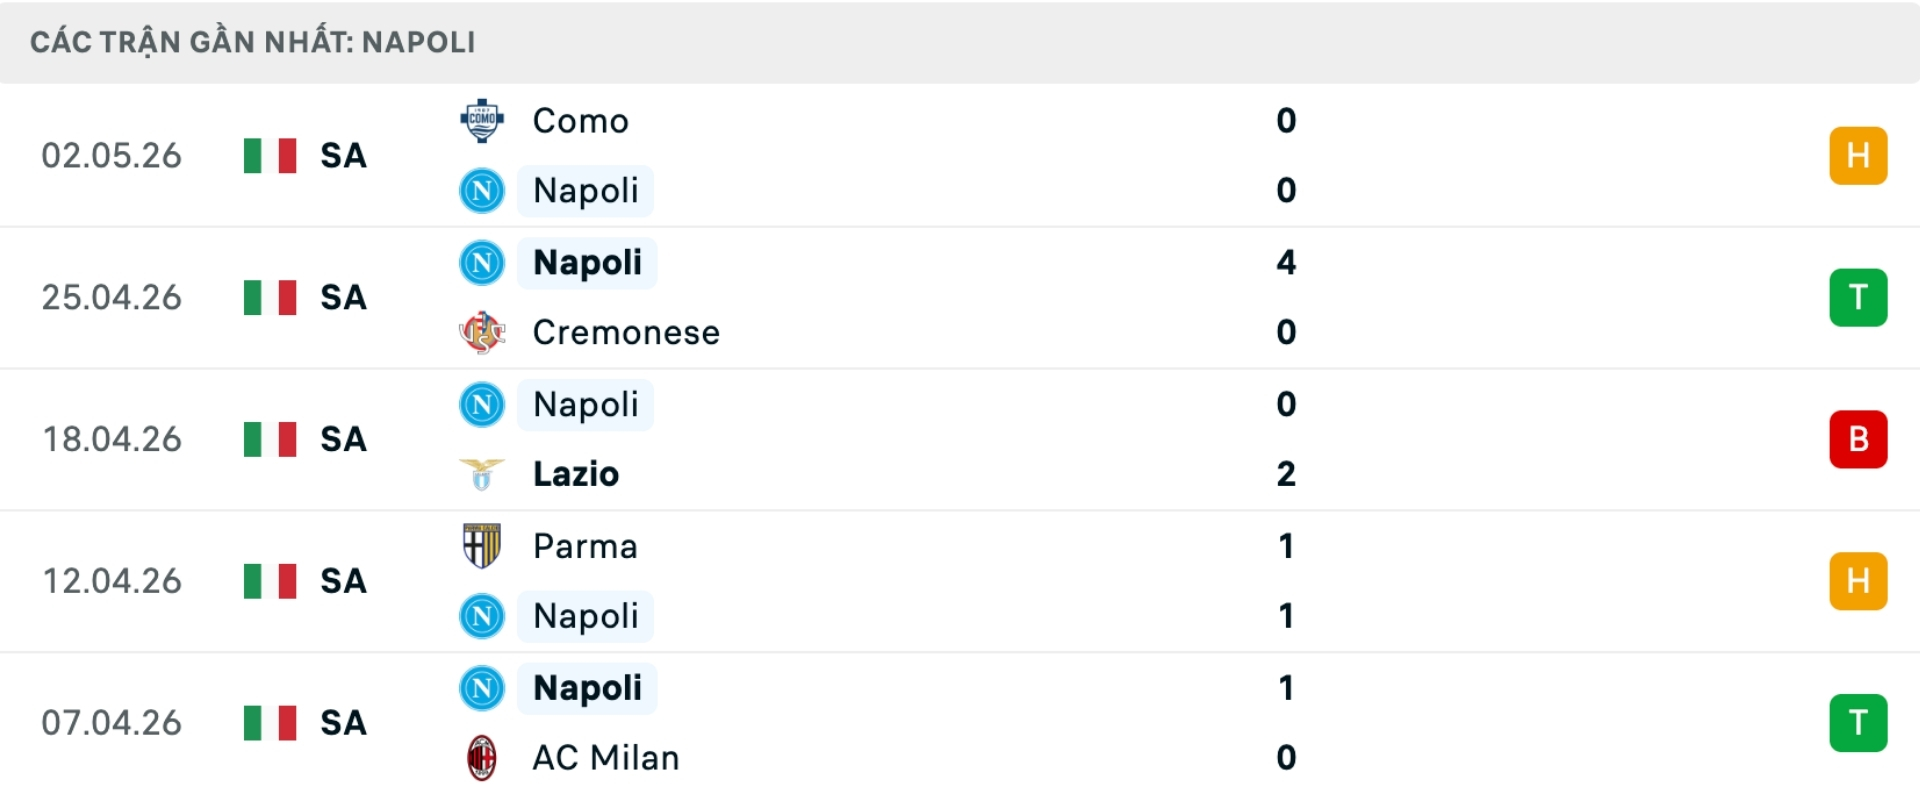Click the Lazio eagle crest icon
Image resolution: width=1920 pixels, height=792 pixels.
482,474
